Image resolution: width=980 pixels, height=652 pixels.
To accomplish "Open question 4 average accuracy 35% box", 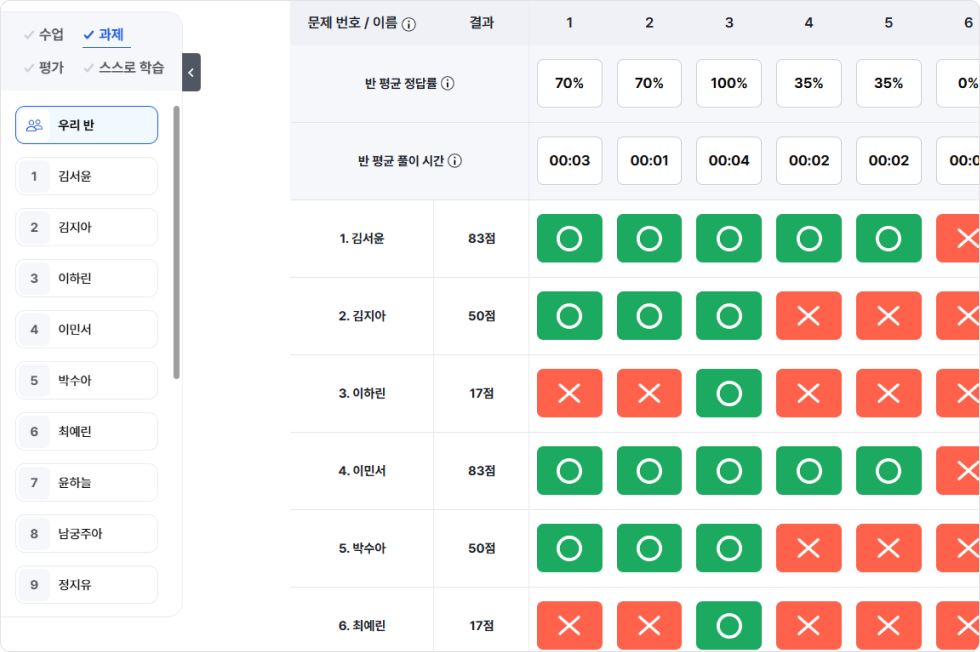I will point(809,83).
